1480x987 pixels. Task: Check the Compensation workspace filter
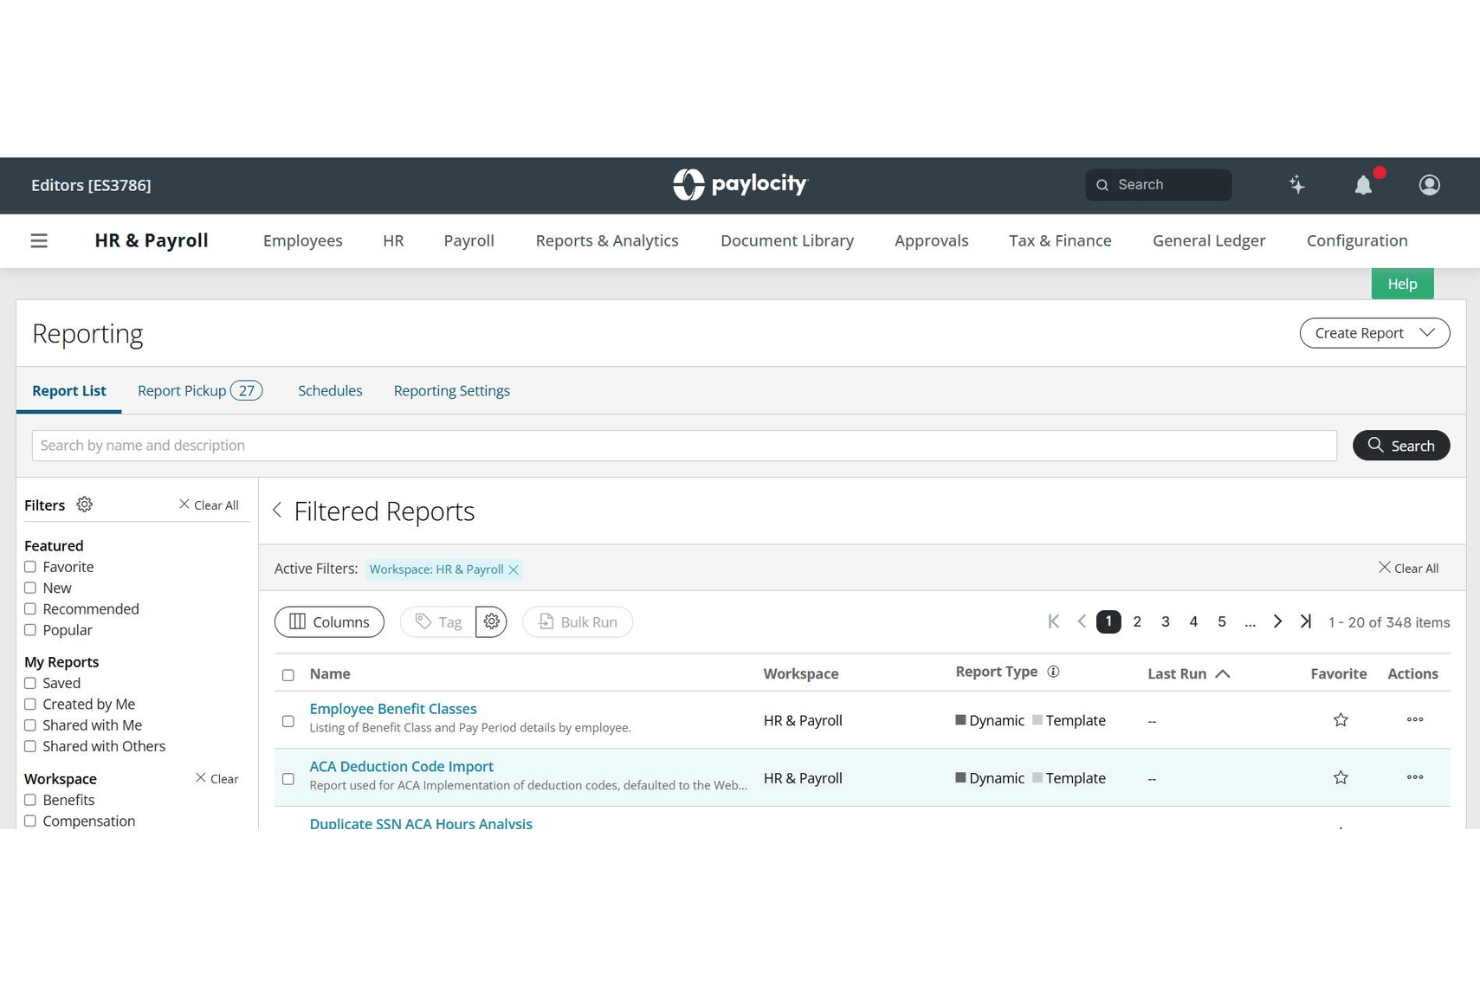[30, 821]
